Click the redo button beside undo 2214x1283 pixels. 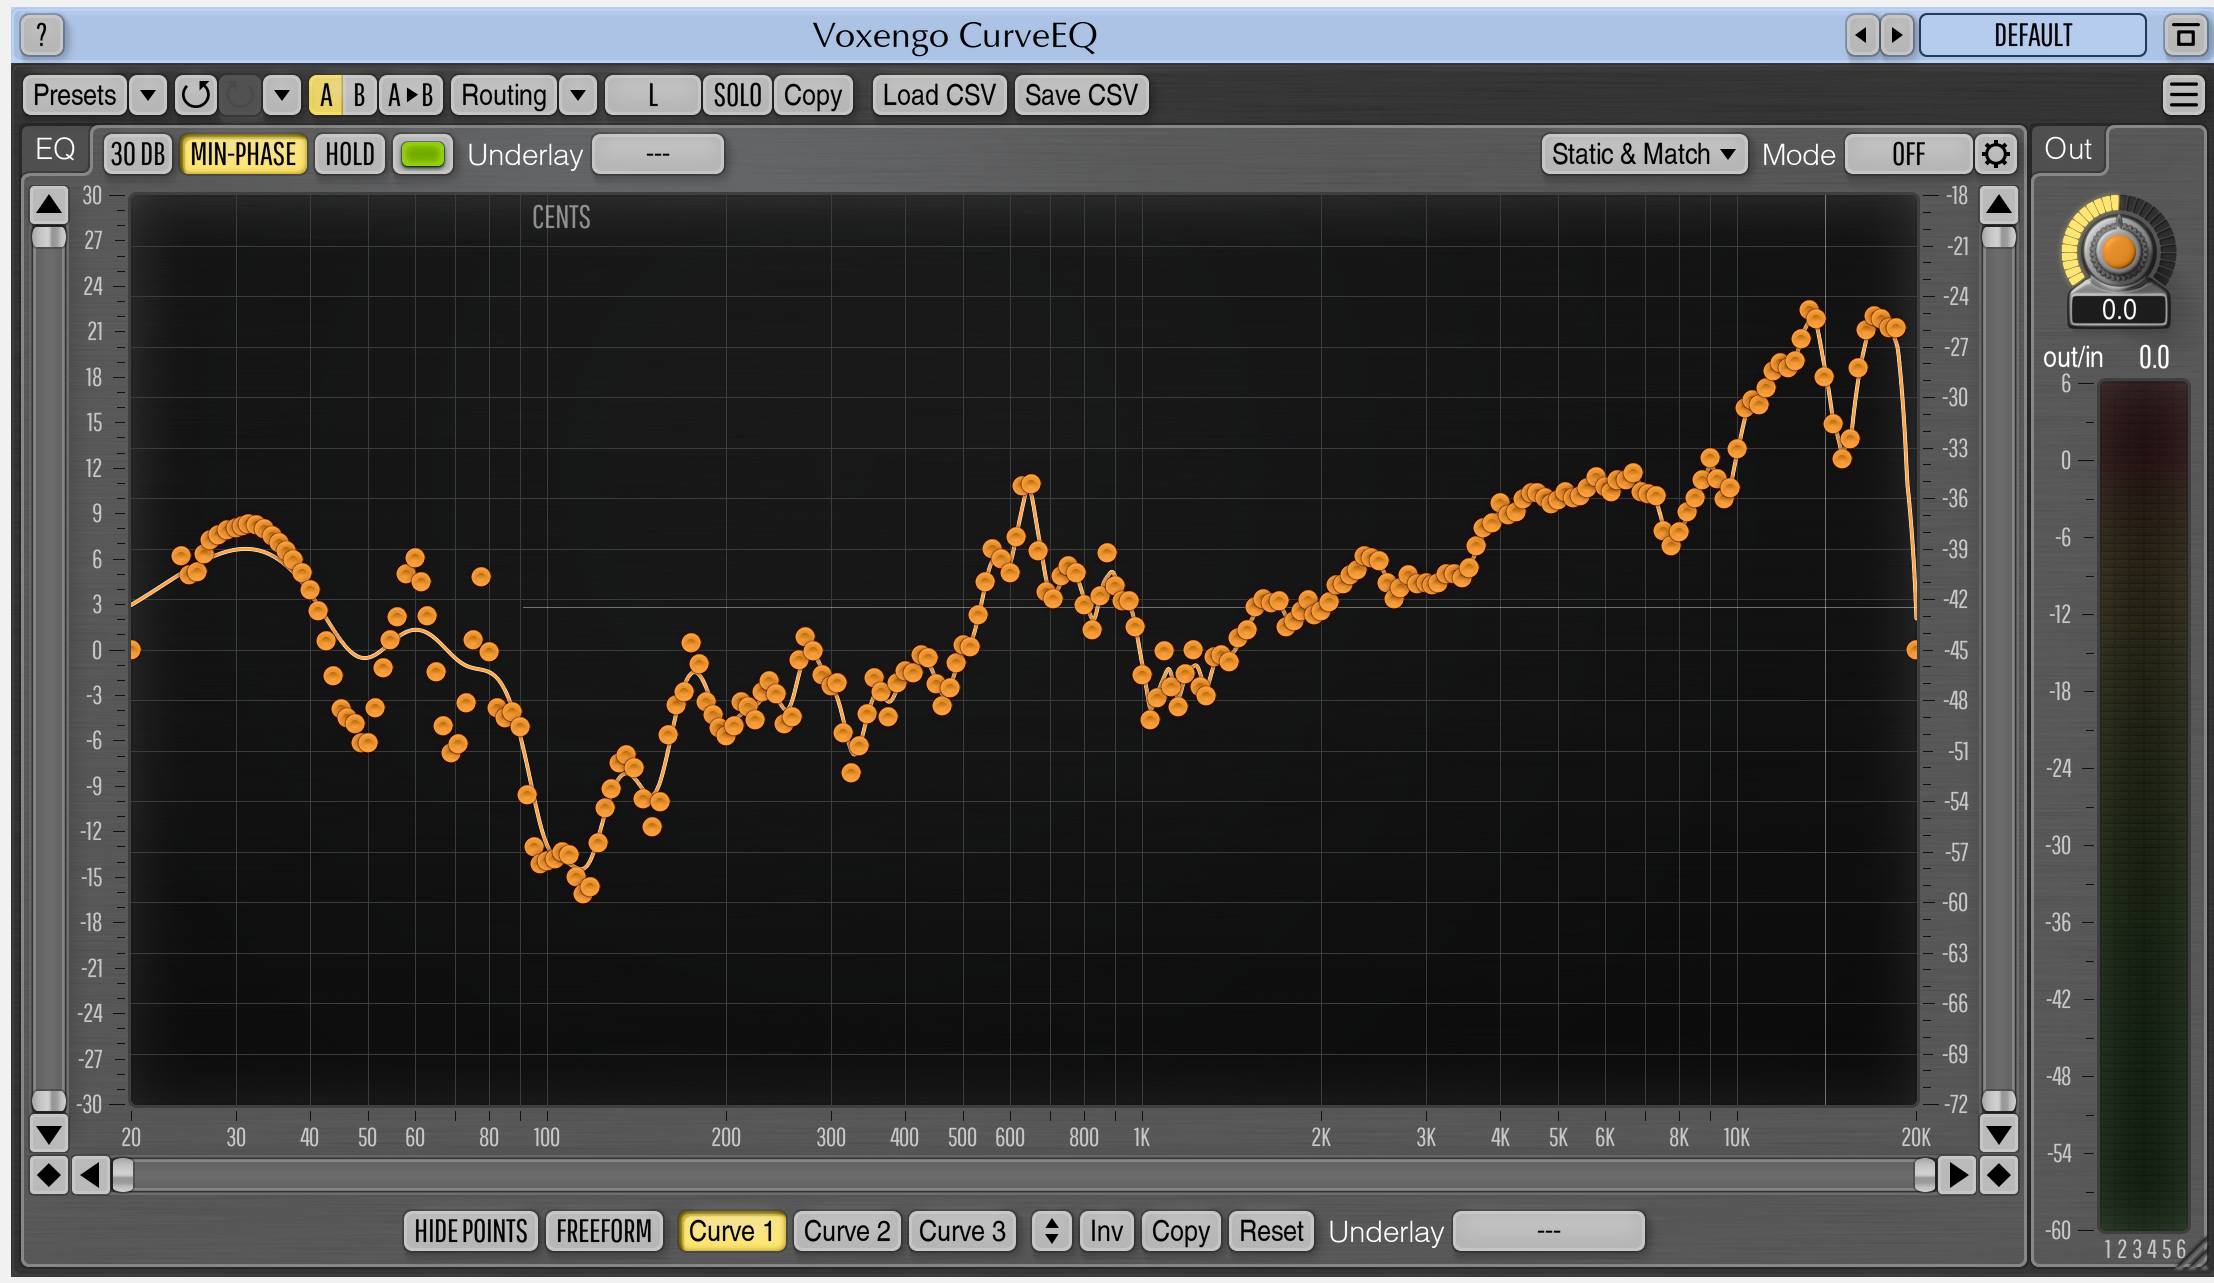coord(239,95)
